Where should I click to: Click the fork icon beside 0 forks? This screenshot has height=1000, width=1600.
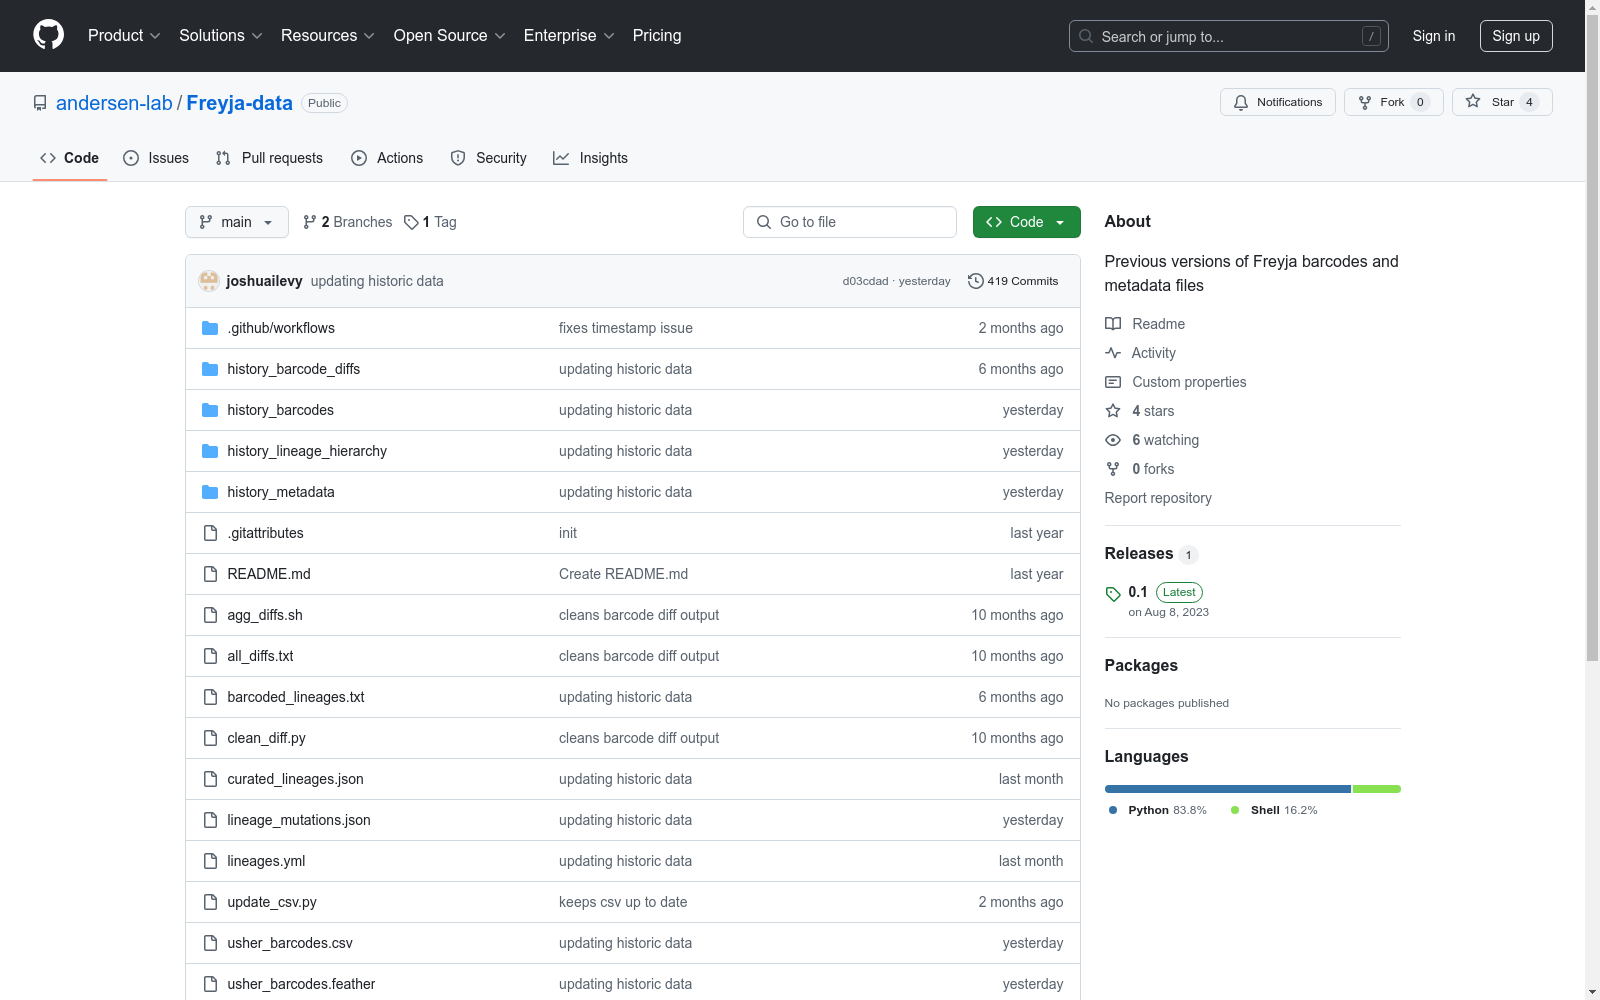tap(1113, 469)
